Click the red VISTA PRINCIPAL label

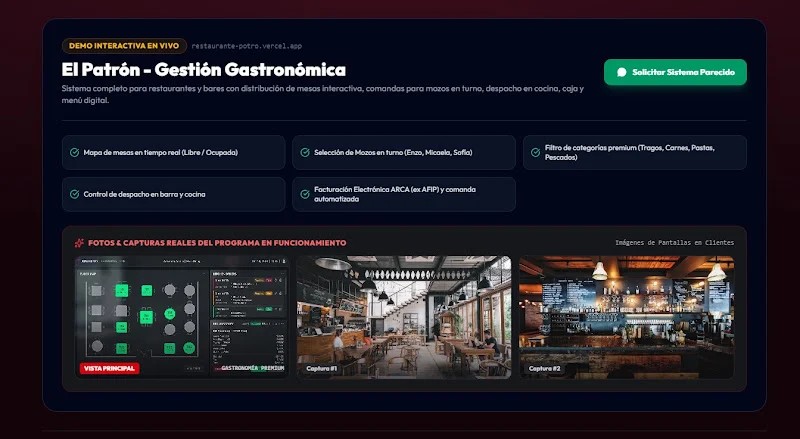point(109,368)
